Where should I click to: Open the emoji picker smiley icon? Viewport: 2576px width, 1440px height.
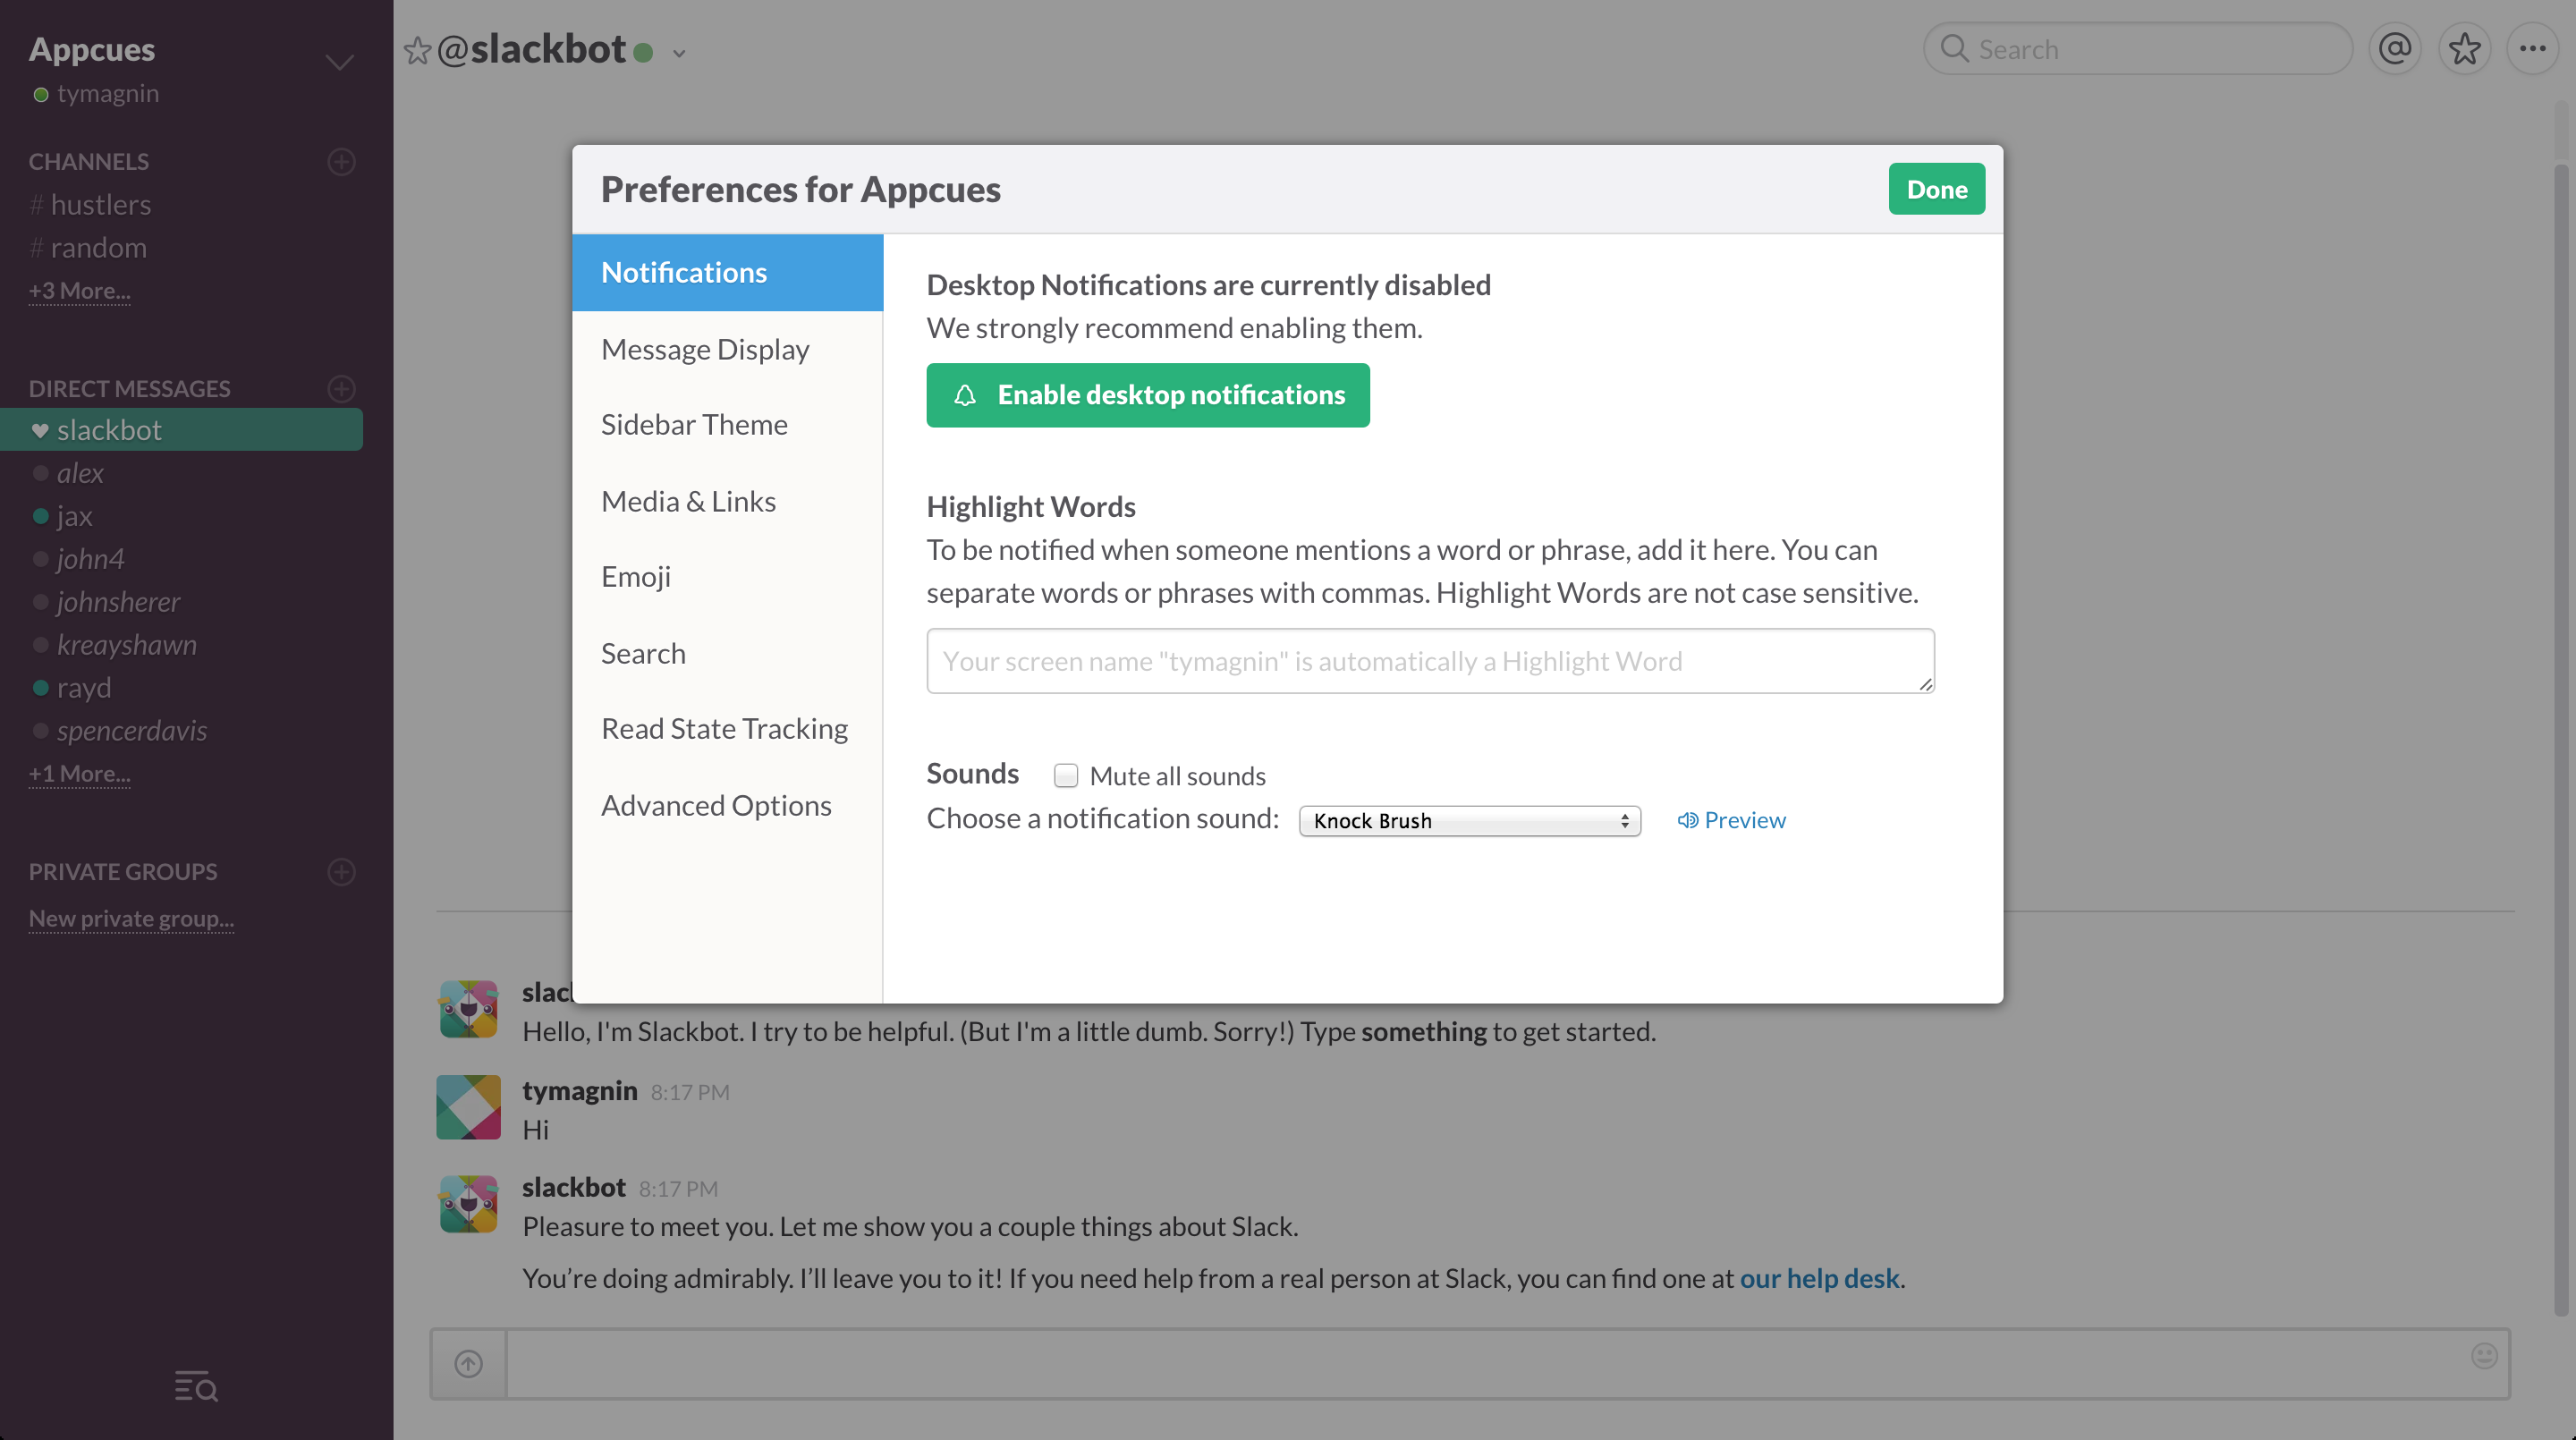pos(2484,1356)
